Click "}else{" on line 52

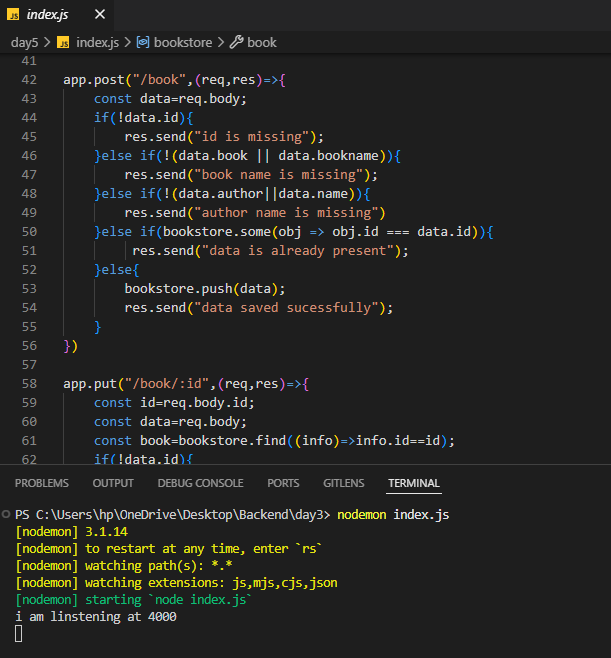tap(116, 269)
